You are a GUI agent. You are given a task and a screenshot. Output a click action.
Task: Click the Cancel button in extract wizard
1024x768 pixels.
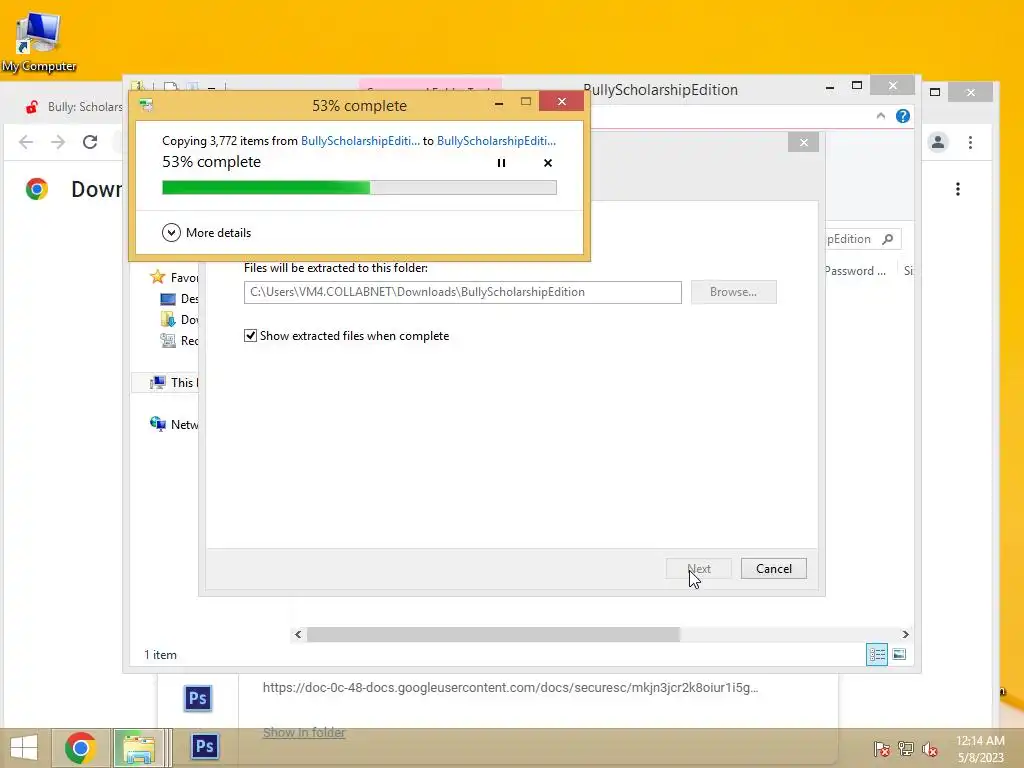point(774,569)
